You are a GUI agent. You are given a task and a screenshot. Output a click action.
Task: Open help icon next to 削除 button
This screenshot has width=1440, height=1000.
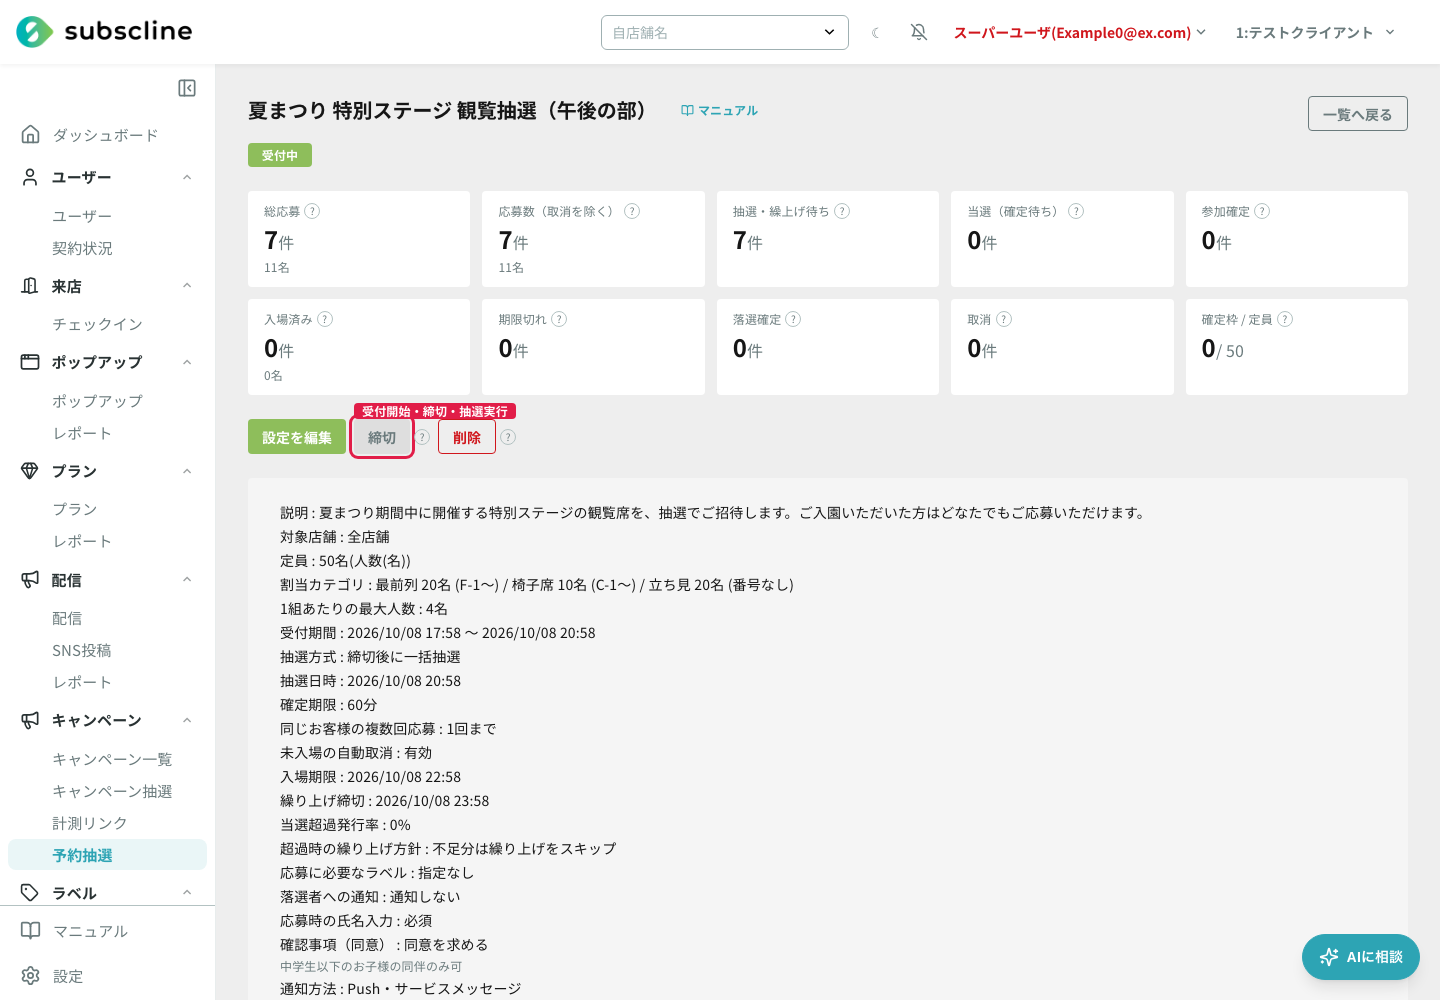(x=508, y=437)
